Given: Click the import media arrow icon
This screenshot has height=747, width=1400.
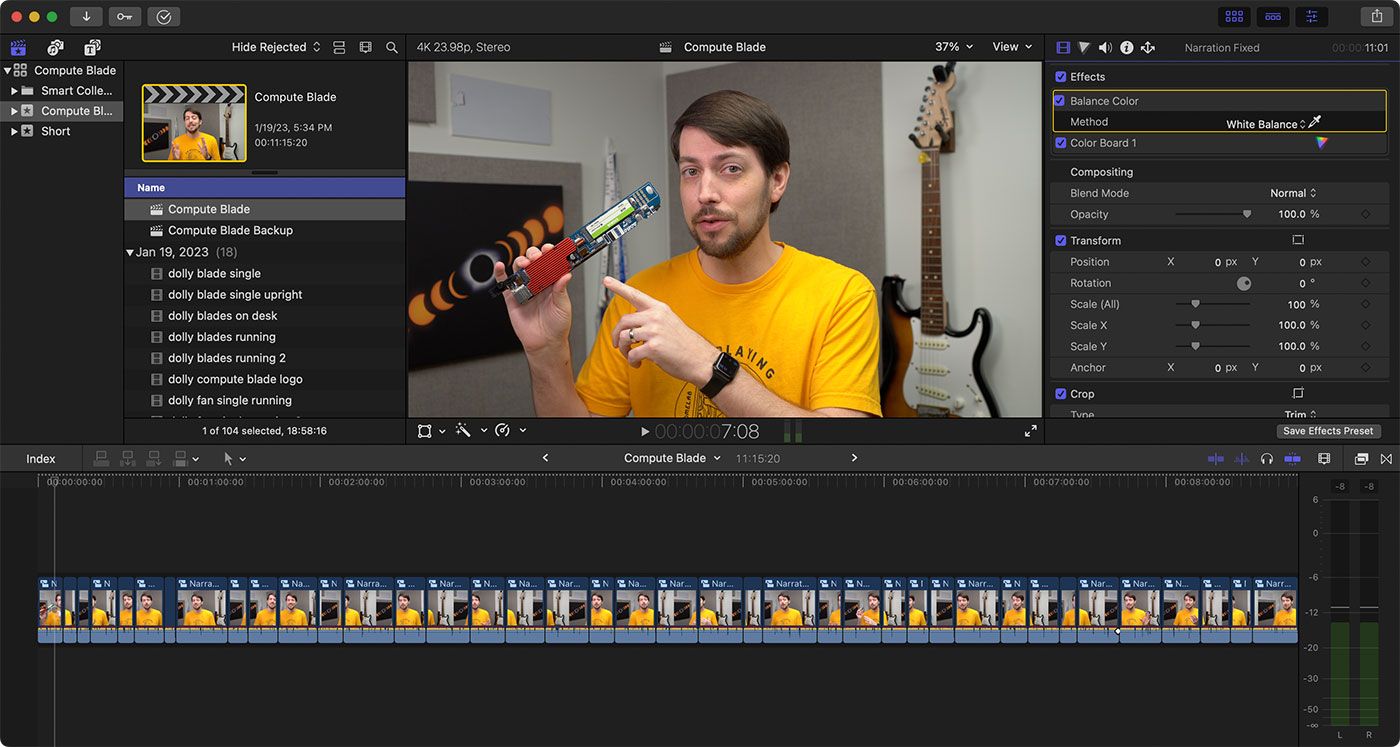Looking at the screenshot, I should (86, 16).
